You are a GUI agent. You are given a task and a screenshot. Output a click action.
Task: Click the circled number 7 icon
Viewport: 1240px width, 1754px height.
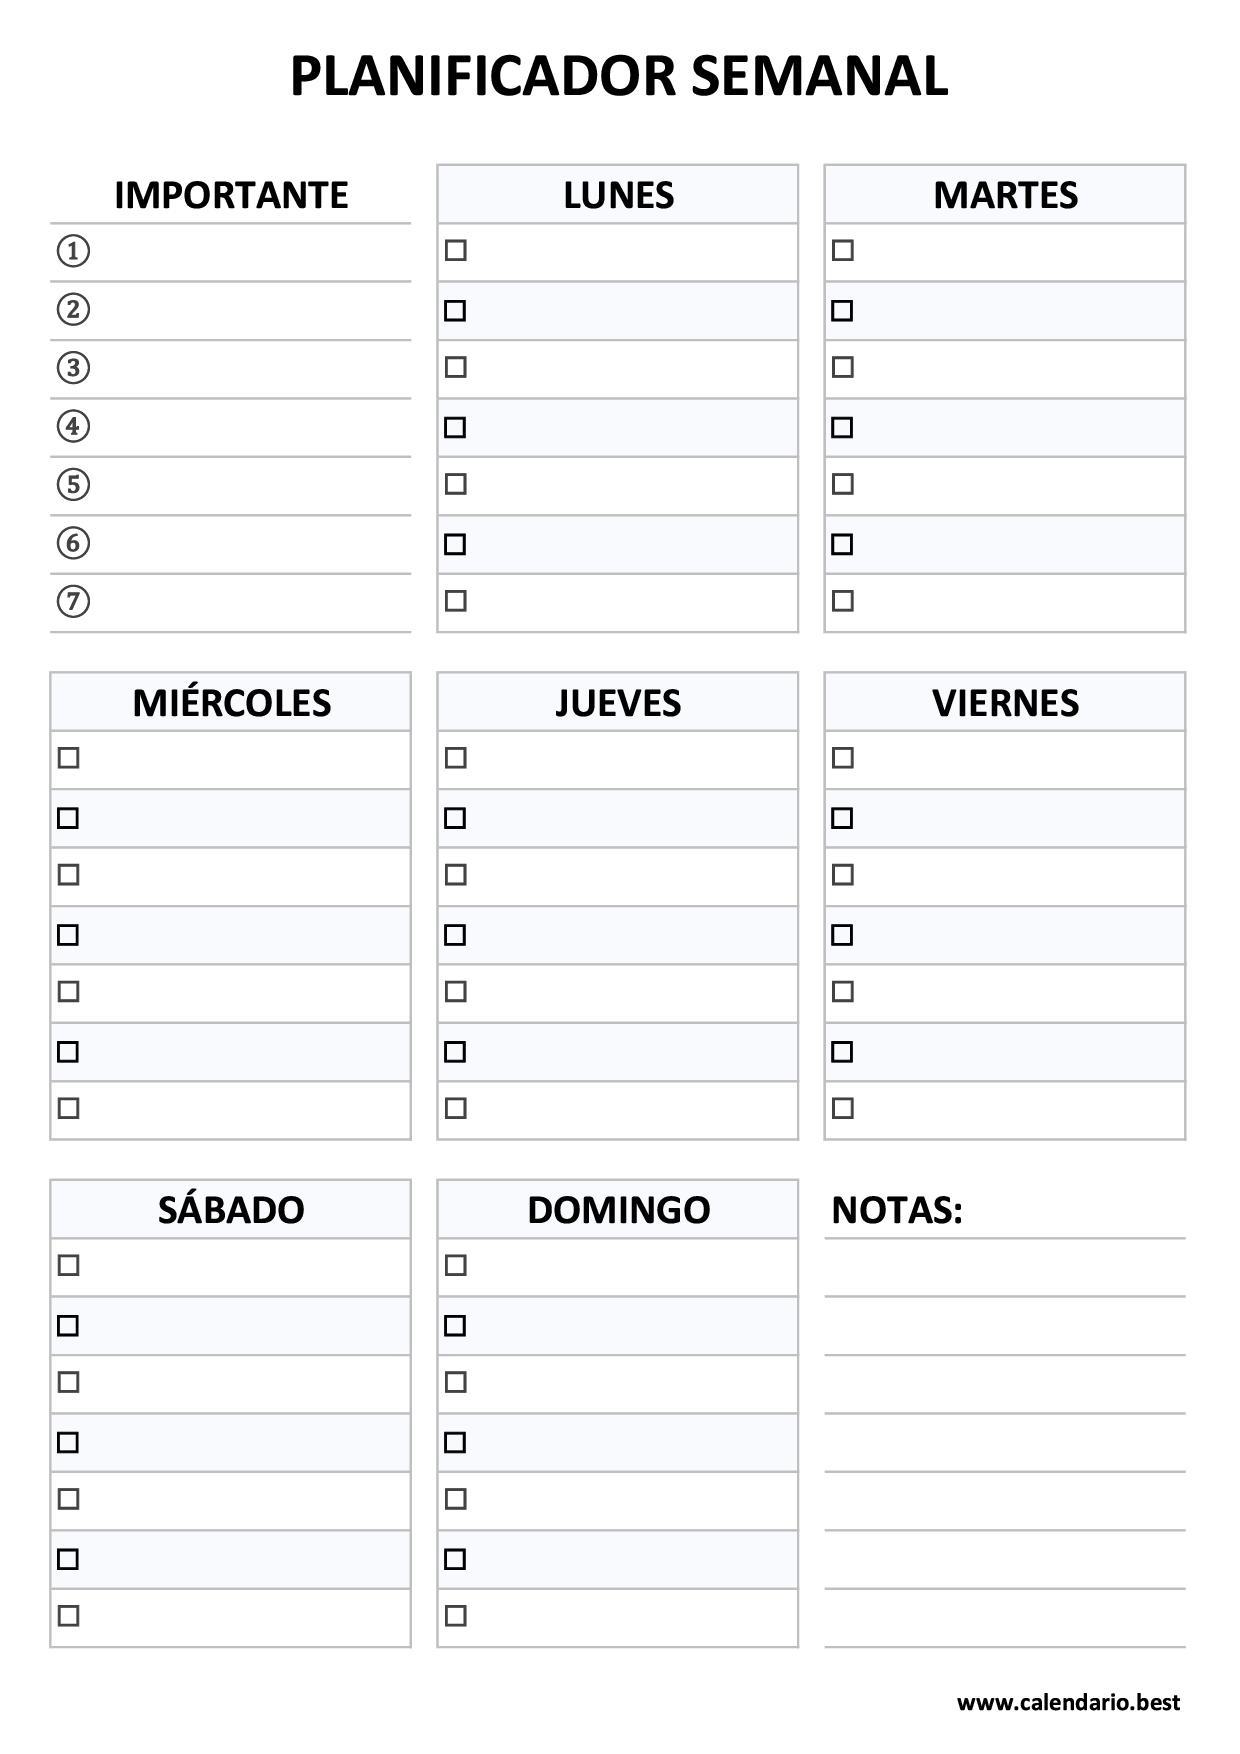pos(73,602)
